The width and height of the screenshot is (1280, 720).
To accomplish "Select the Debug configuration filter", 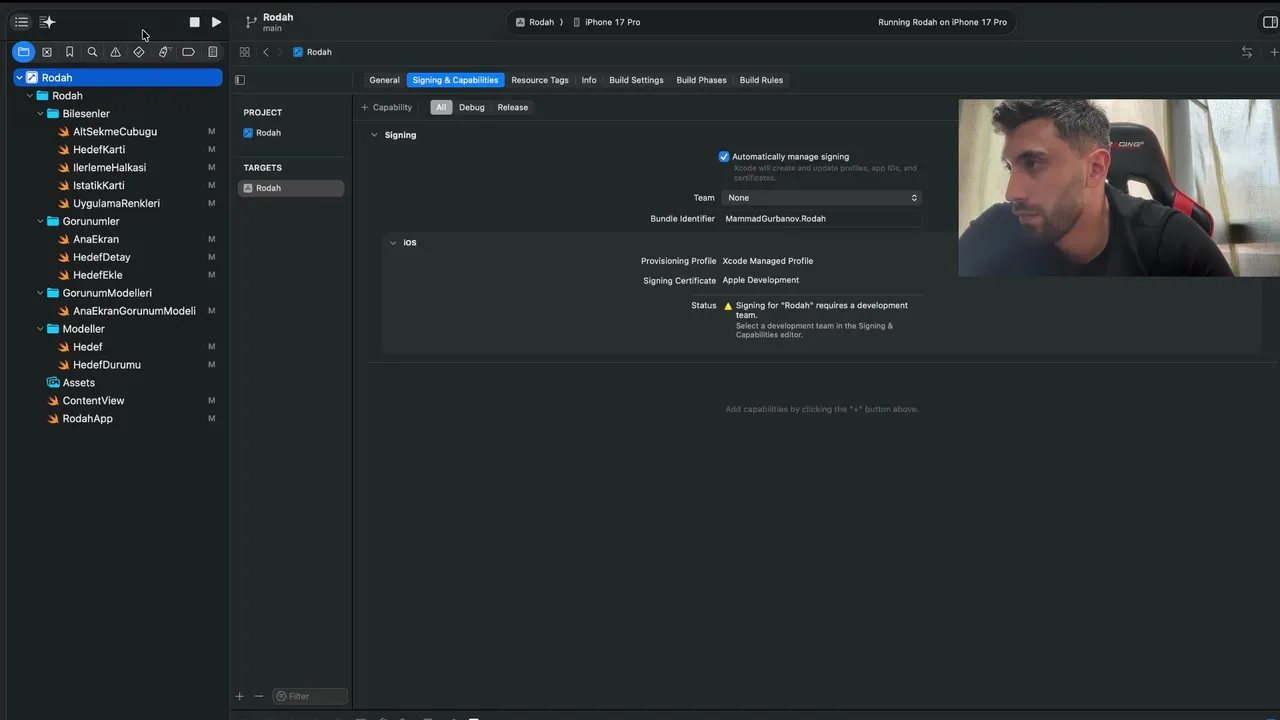I will coord(472,107).
